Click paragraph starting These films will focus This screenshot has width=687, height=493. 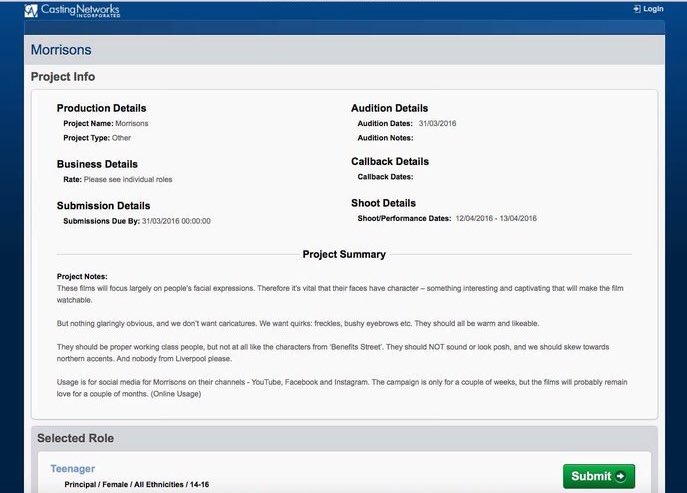340,294
